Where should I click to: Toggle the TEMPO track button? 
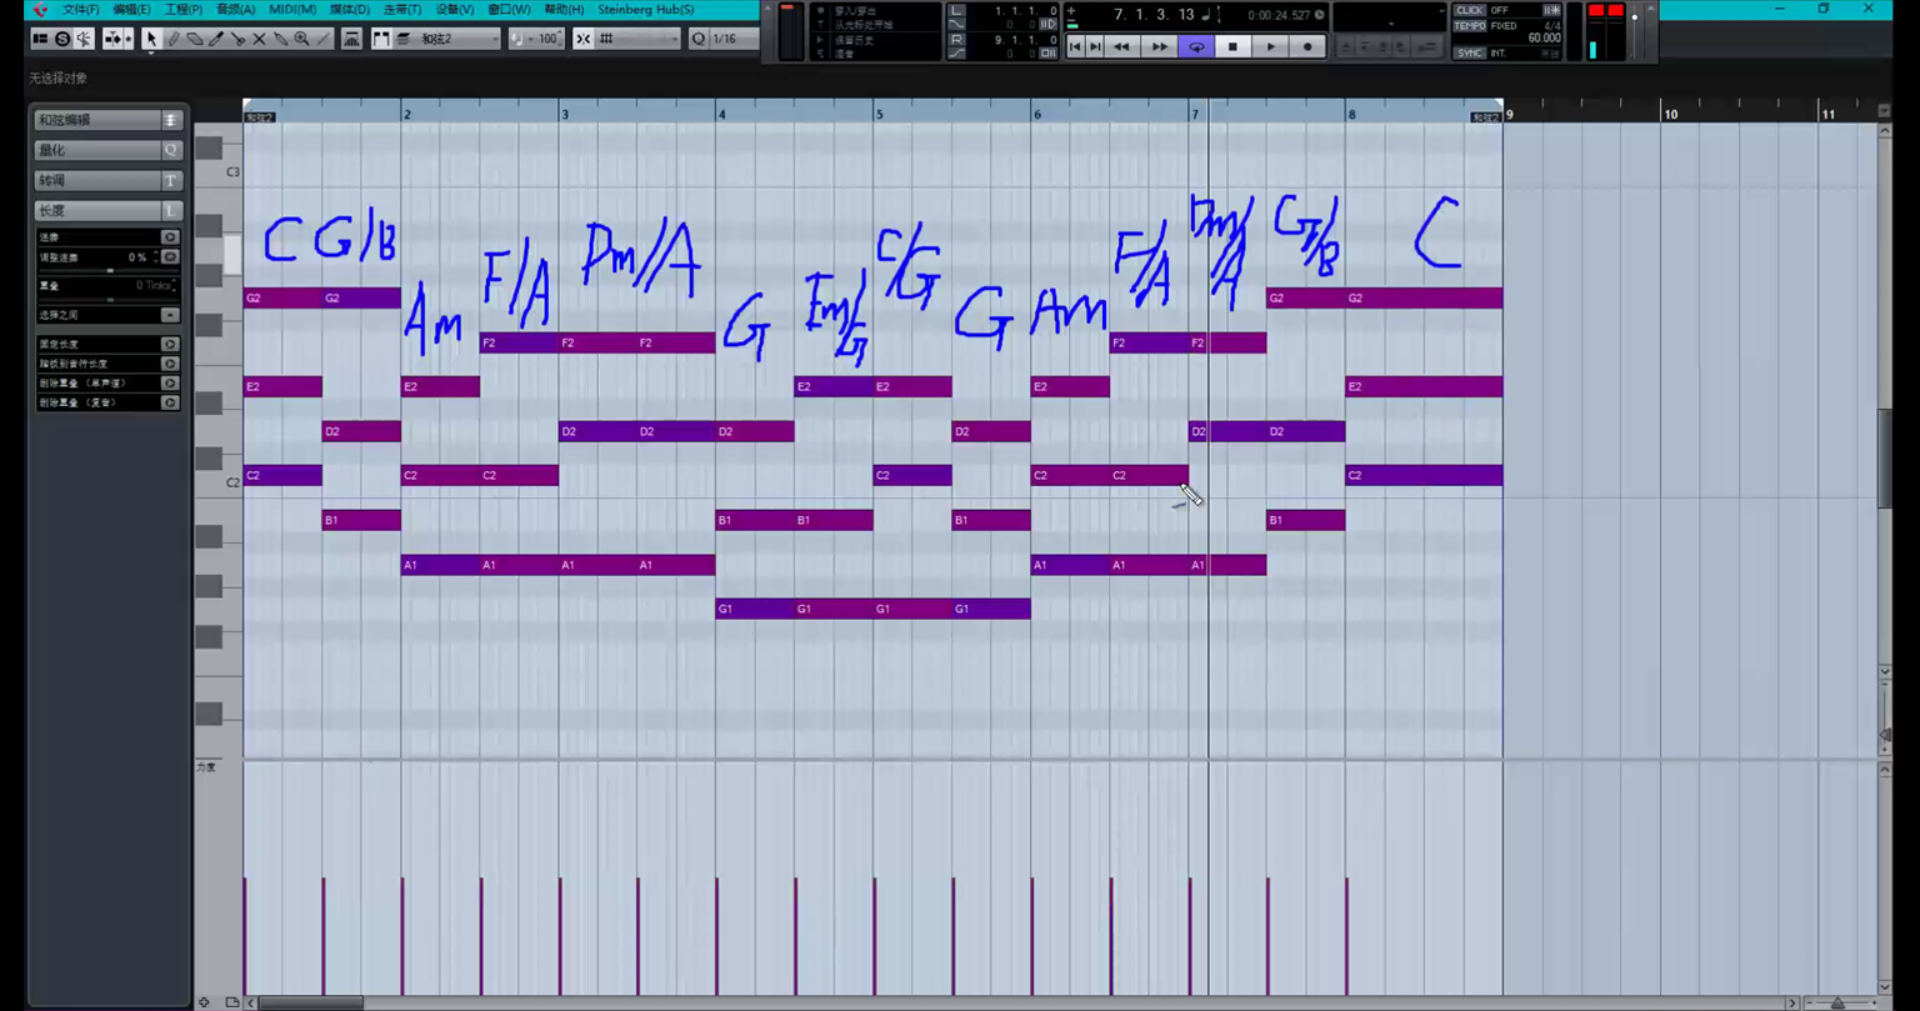(x=1469, y=26)
